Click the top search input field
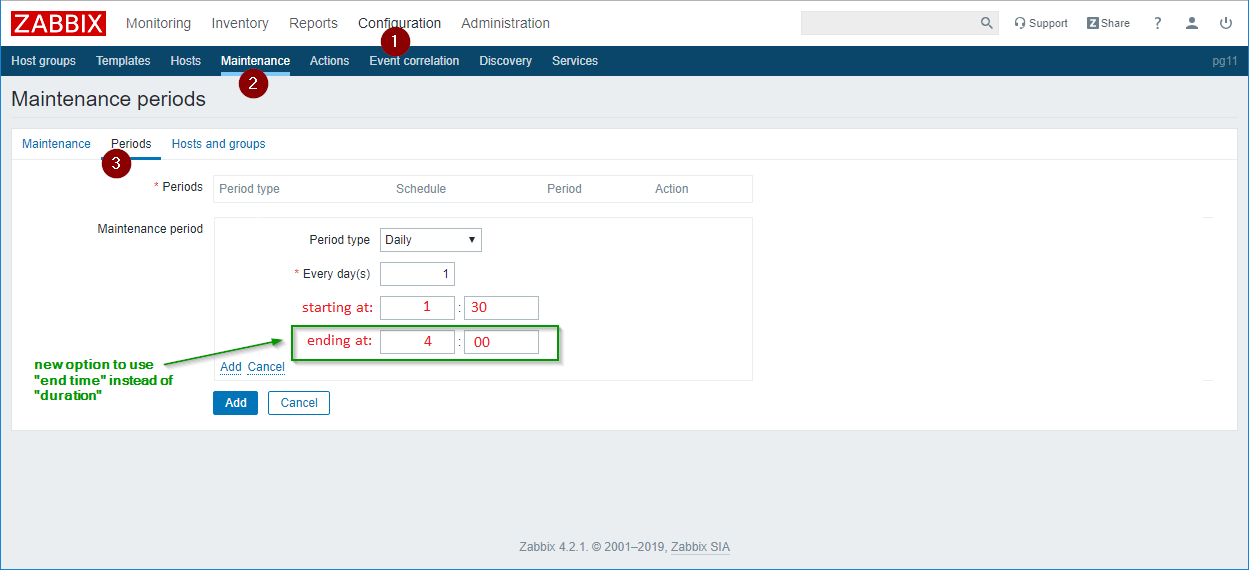 [x=889, y=23]
